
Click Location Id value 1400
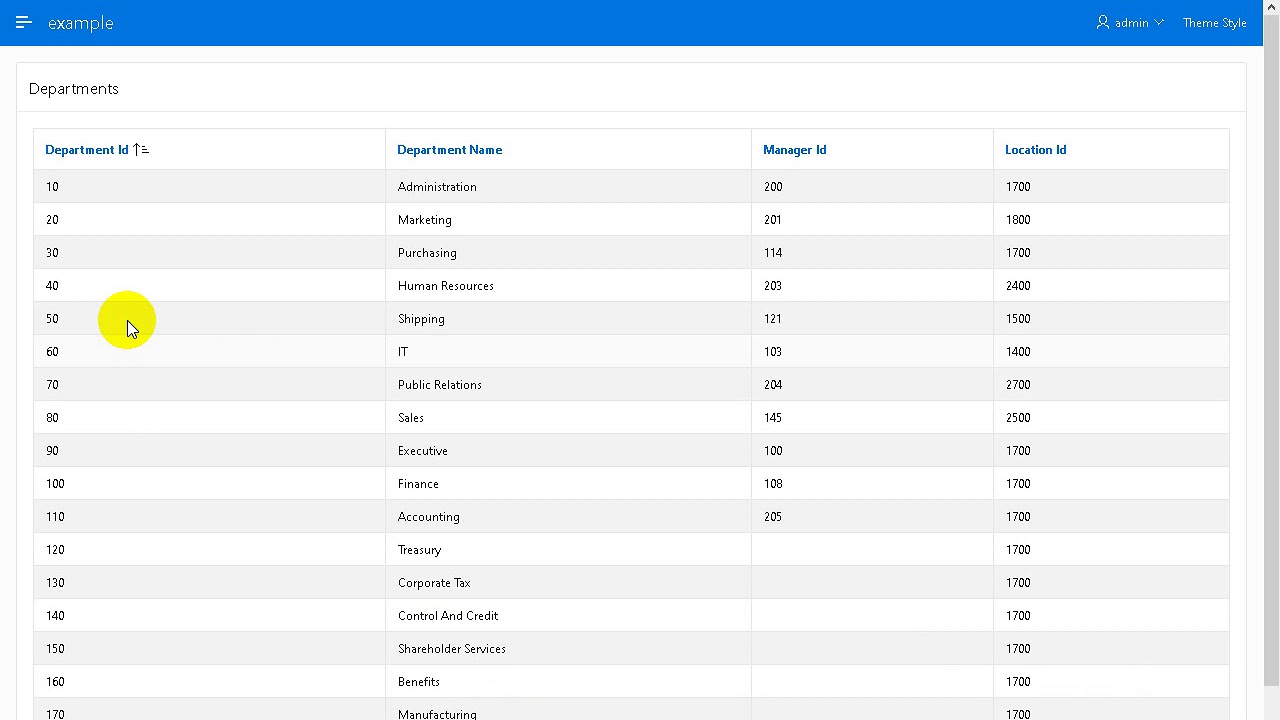pyautogui.click(x=1018, y=352)
